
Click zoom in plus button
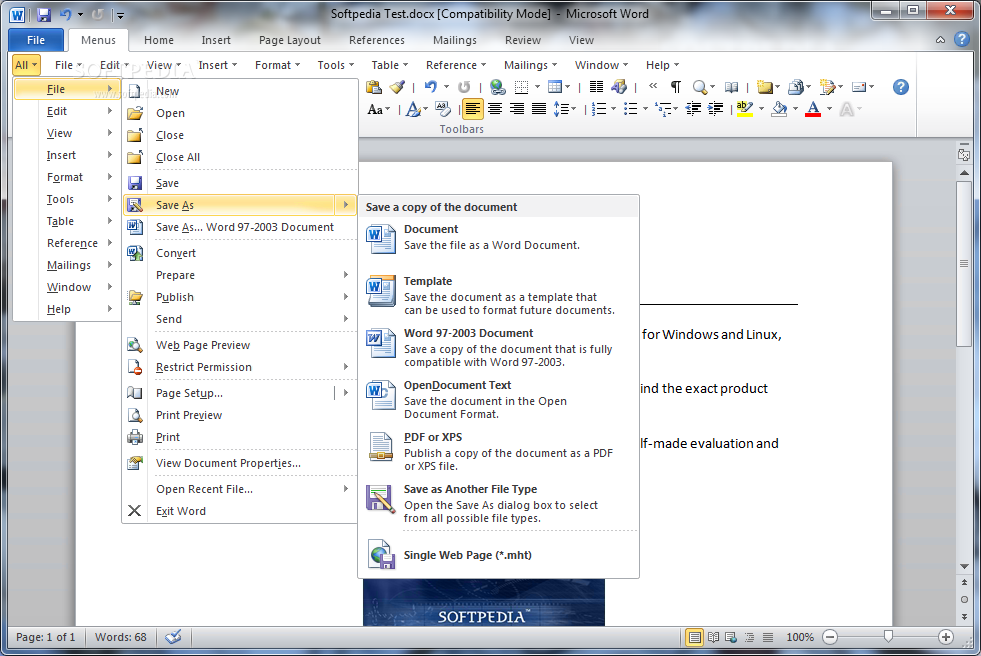coord(946,637)
